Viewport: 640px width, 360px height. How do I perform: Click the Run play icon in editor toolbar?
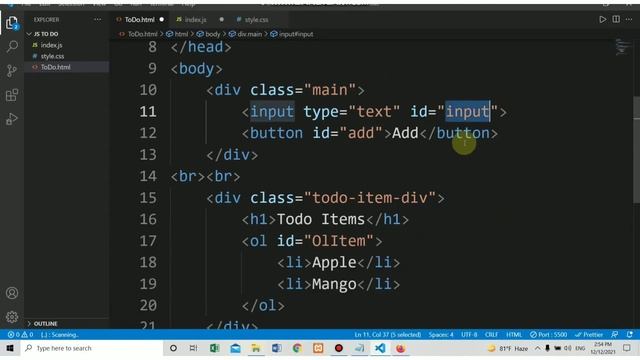[602, 19]
